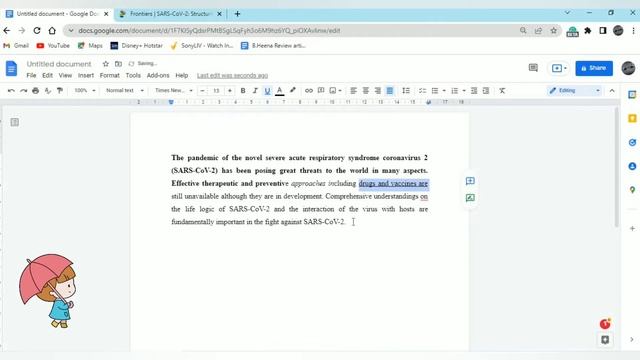The height and width of the screenshot is (360, 640).
Task: Open the highlight color picker
Action: [x=292, y=91]
